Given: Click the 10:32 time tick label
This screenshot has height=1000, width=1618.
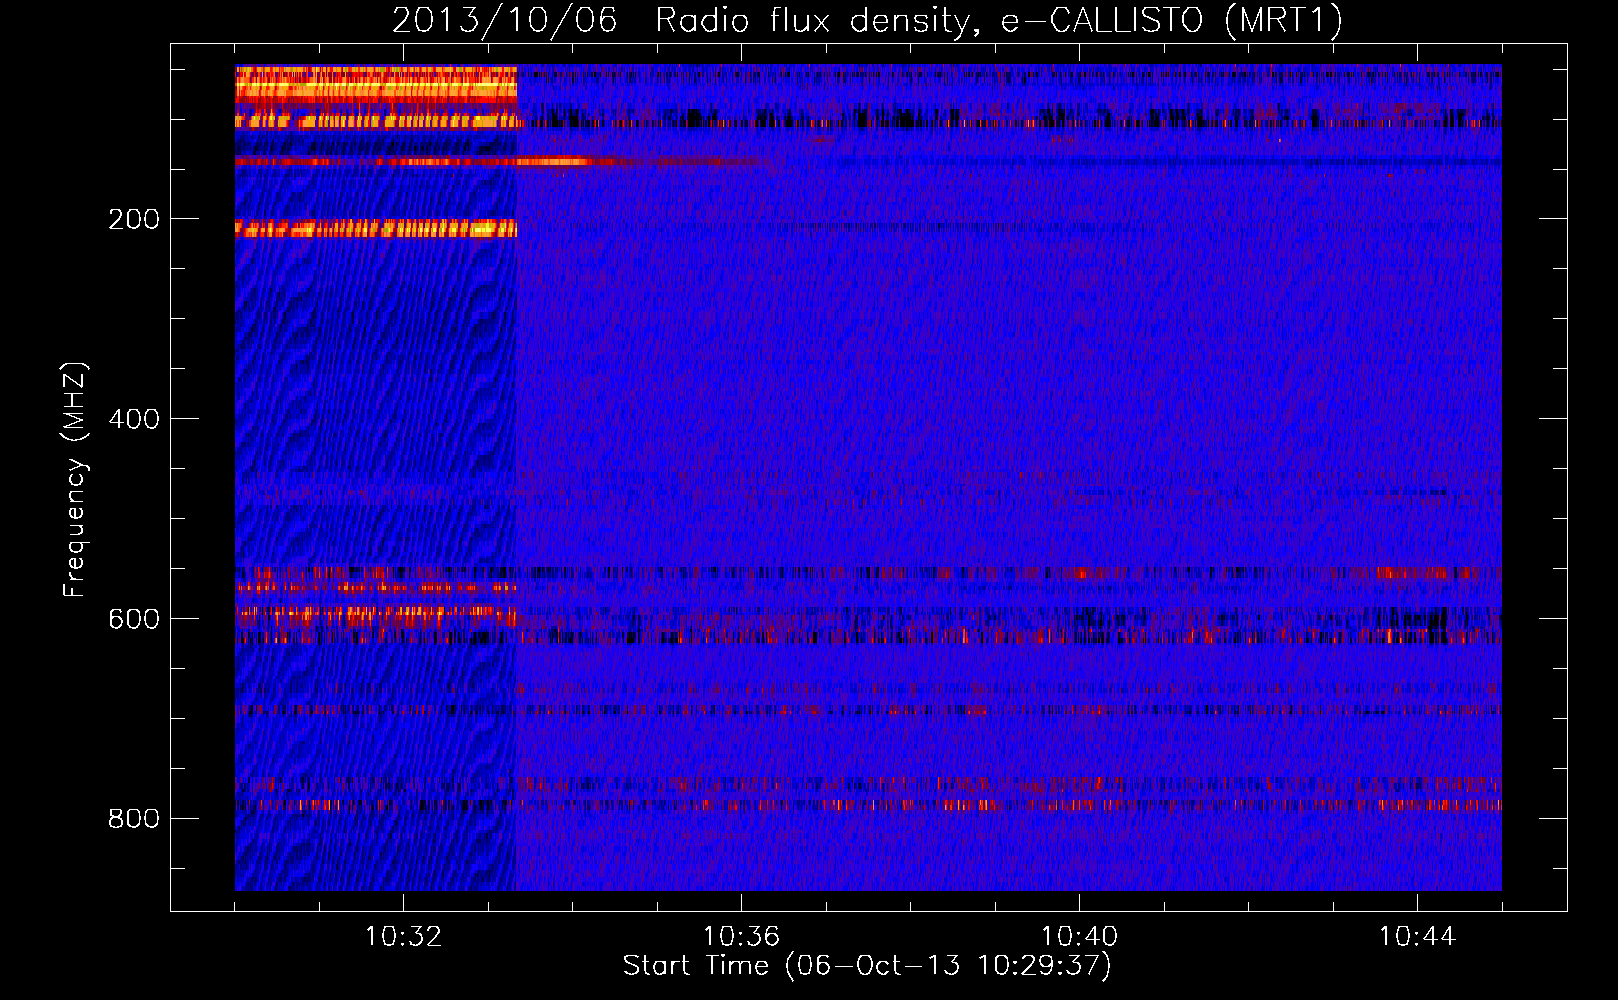Looking at the screenshot, I should point(403,937).
